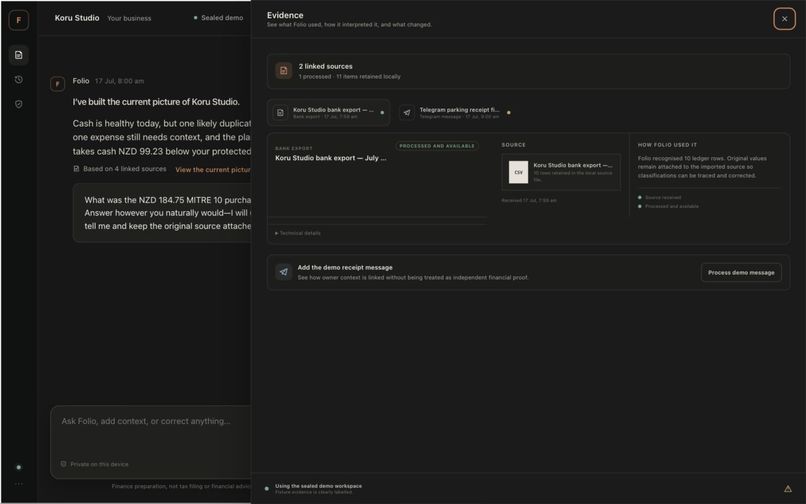Select the Koru Studio bank export source tab
Viewport: 806px width, 504px height.
[328, 113]
